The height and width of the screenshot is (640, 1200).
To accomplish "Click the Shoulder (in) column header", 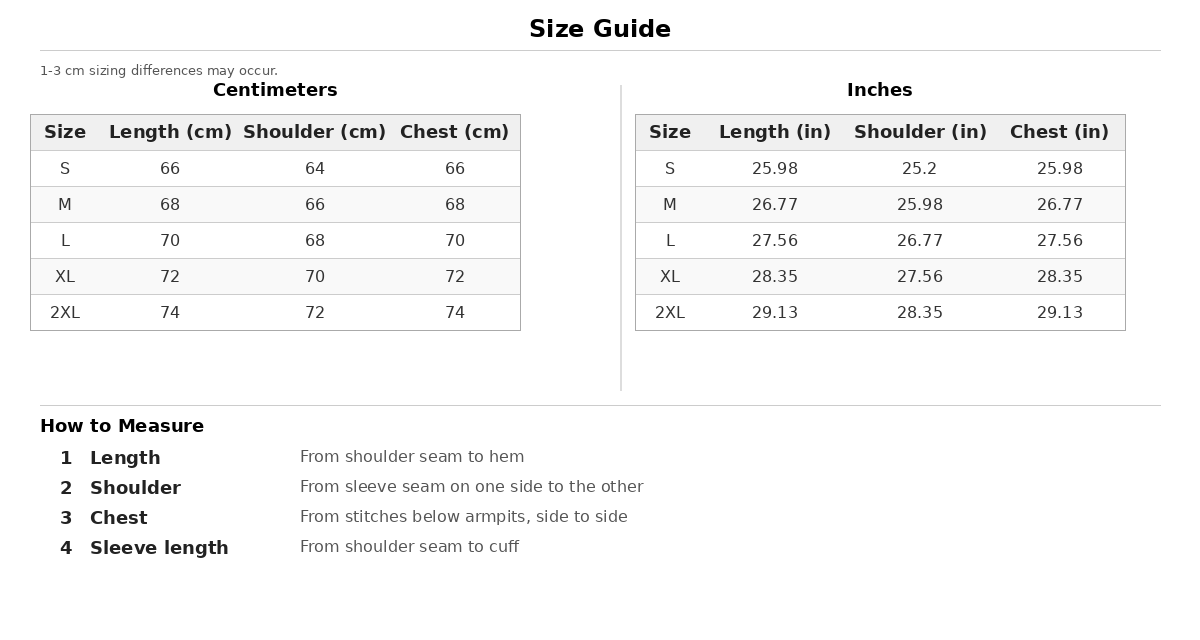I will pyautogui.click(x=920, y=132).
